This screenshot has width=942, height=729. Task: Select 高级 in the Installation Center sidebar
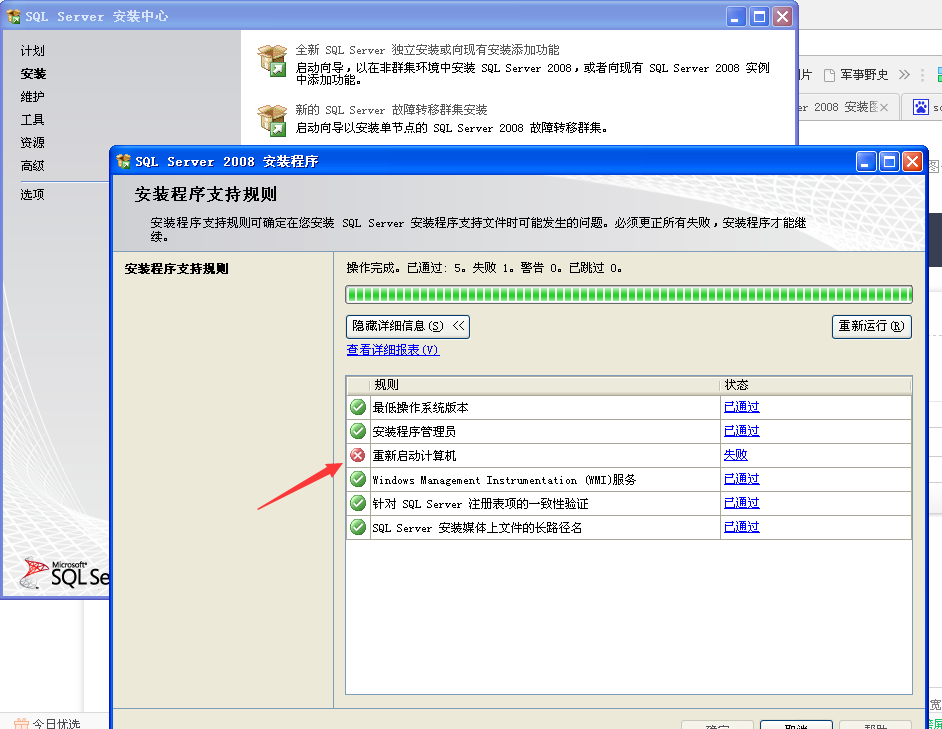[32, 165]
